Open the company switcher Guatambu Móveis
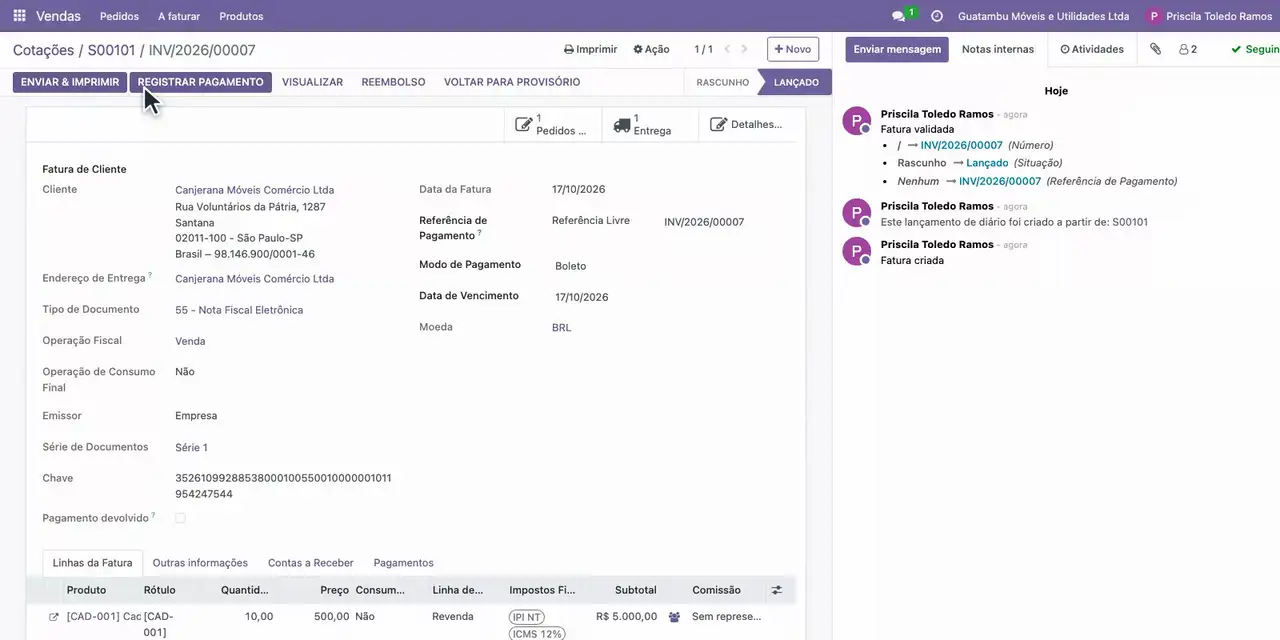The height and width of the screenshot is (640, 1280). (1043, 16)
